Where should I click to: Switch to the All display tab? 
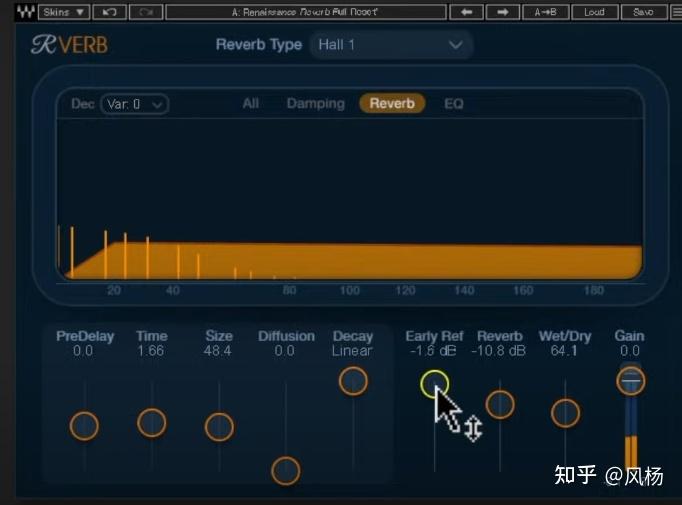[251, 104]
